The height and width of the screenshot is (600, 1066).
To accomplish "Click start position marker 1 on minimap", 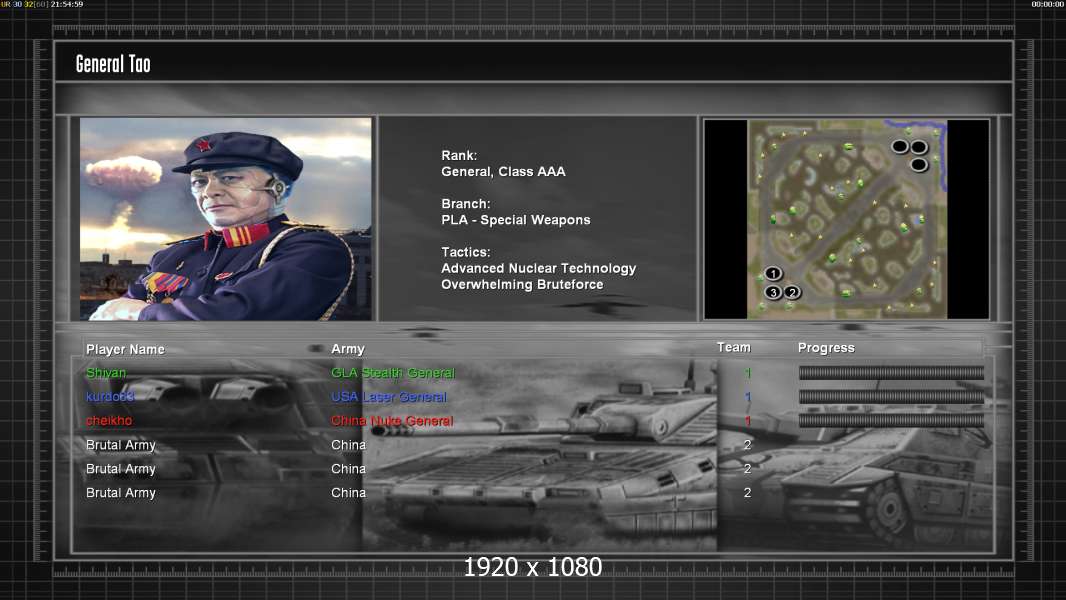I will tap(773, 274).
